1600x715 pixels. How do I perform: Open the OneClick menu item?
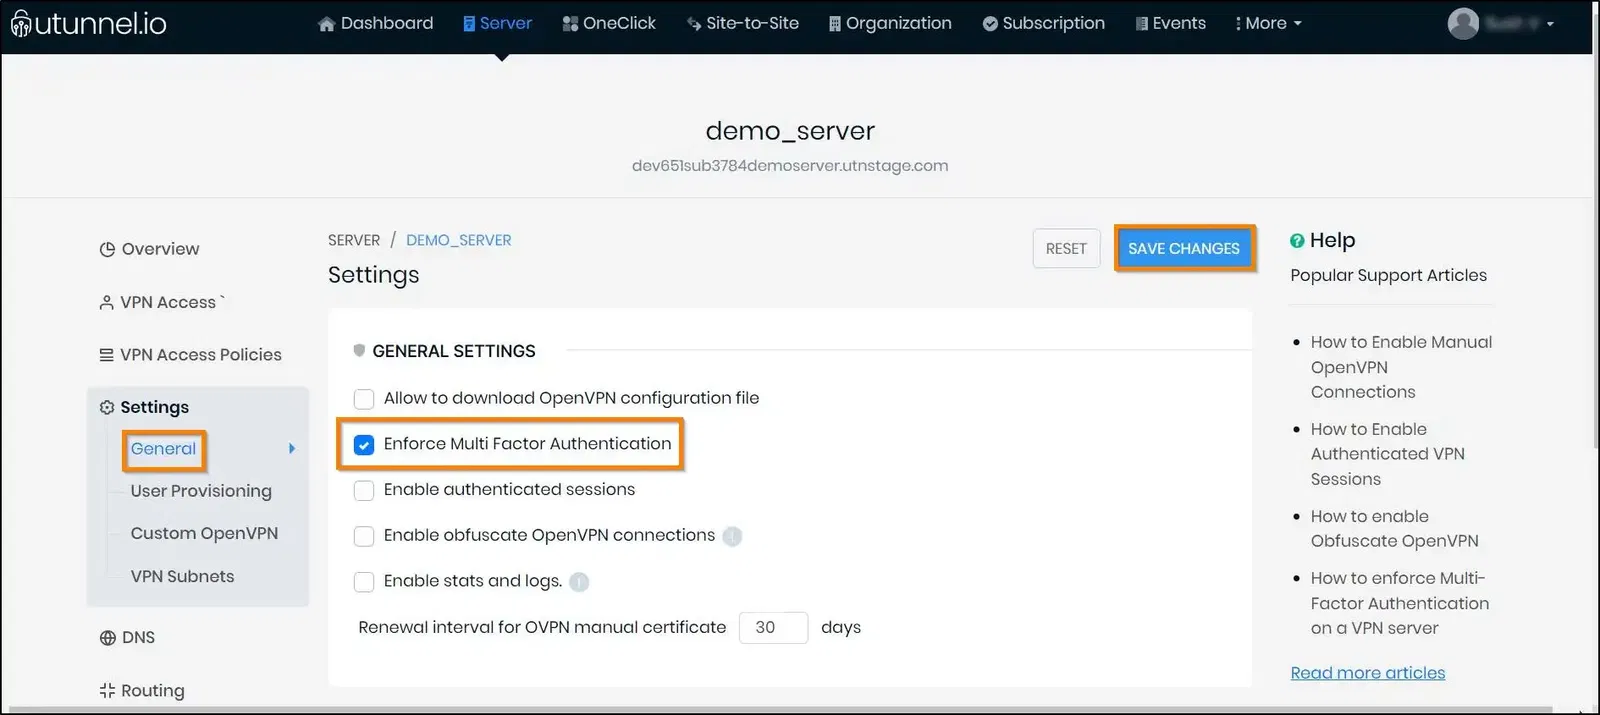pyautogui.click(x=609, y=23)
